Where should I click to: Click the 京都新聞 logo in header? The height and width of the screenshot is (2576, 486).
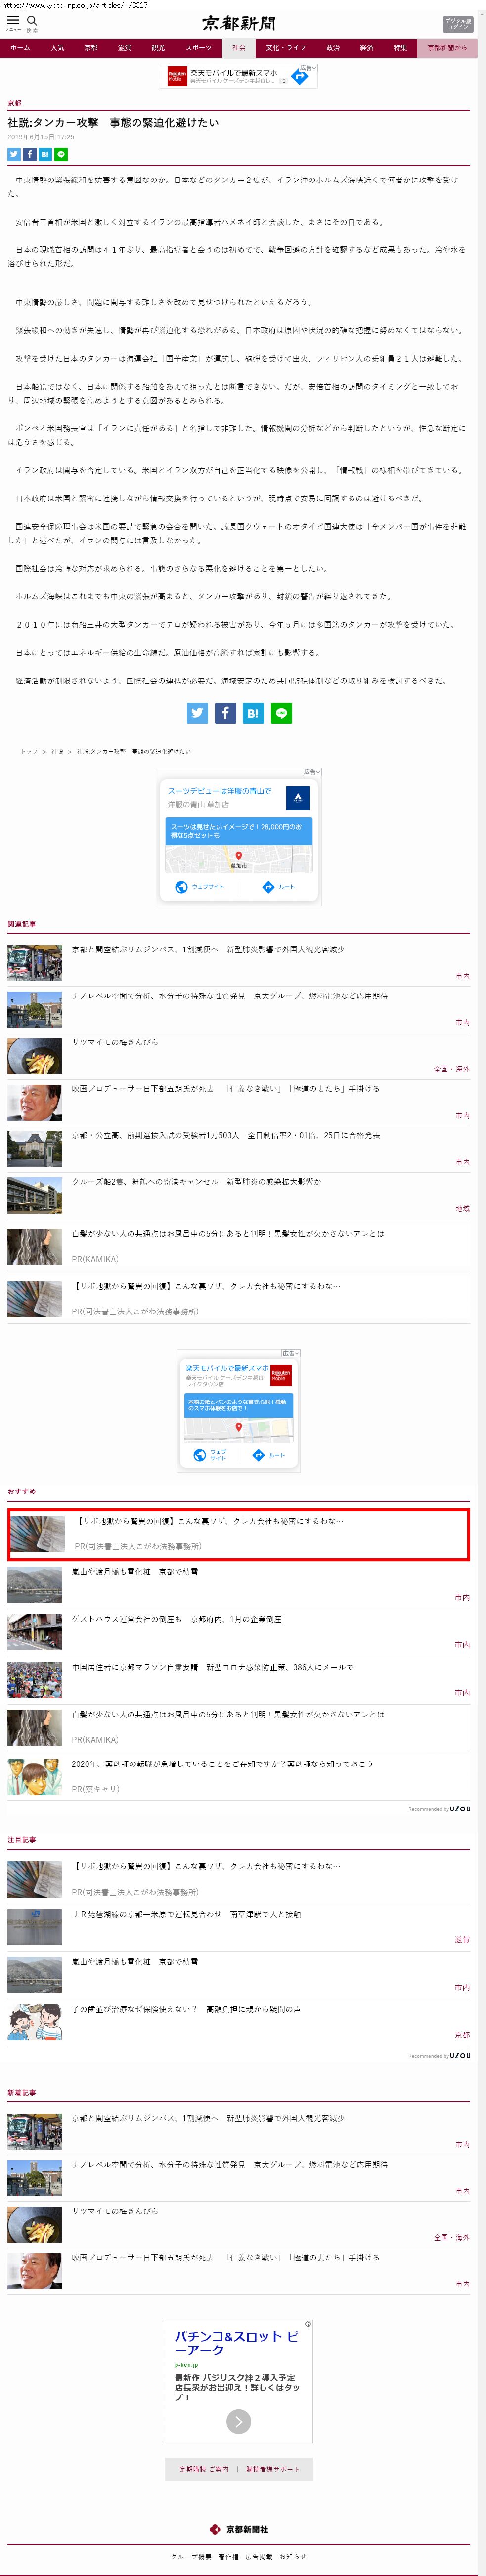tap(239, 23)
